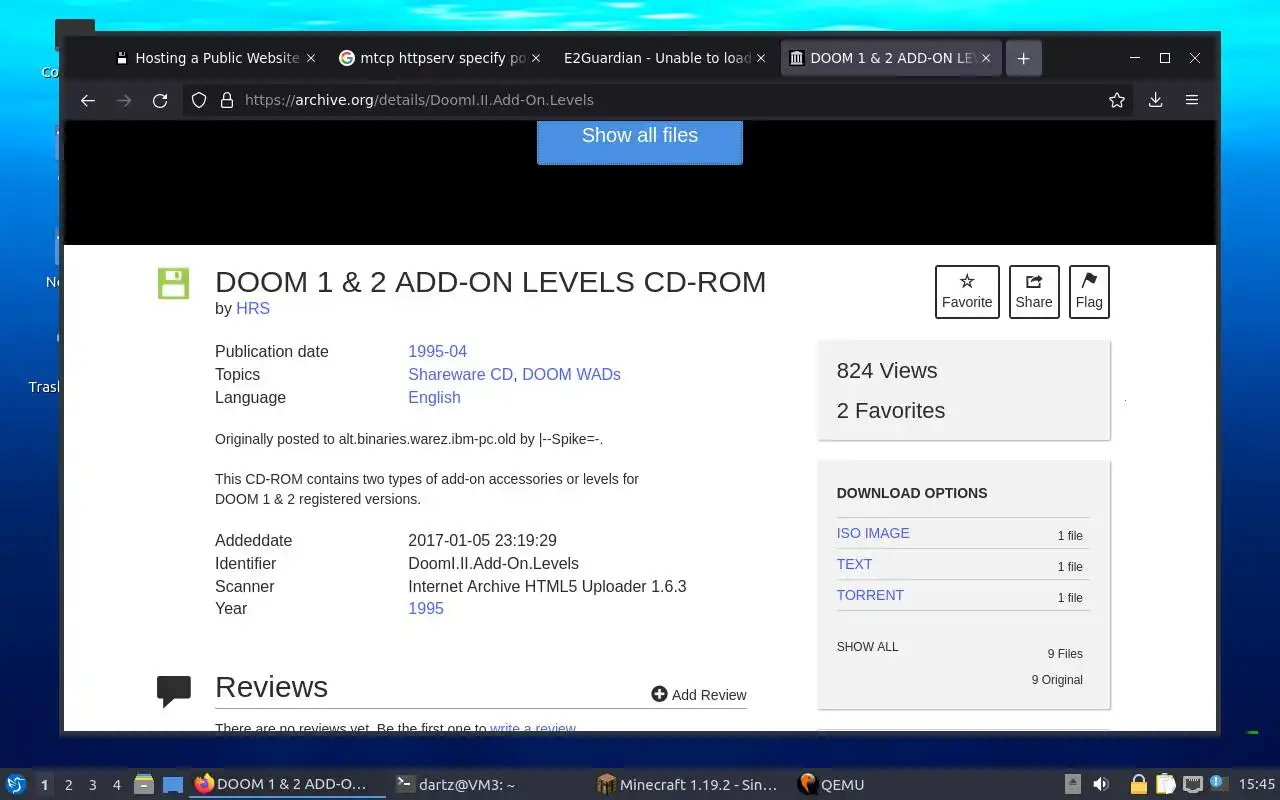Click the update notification tray icon
1280x800 pixels.
1218,784
